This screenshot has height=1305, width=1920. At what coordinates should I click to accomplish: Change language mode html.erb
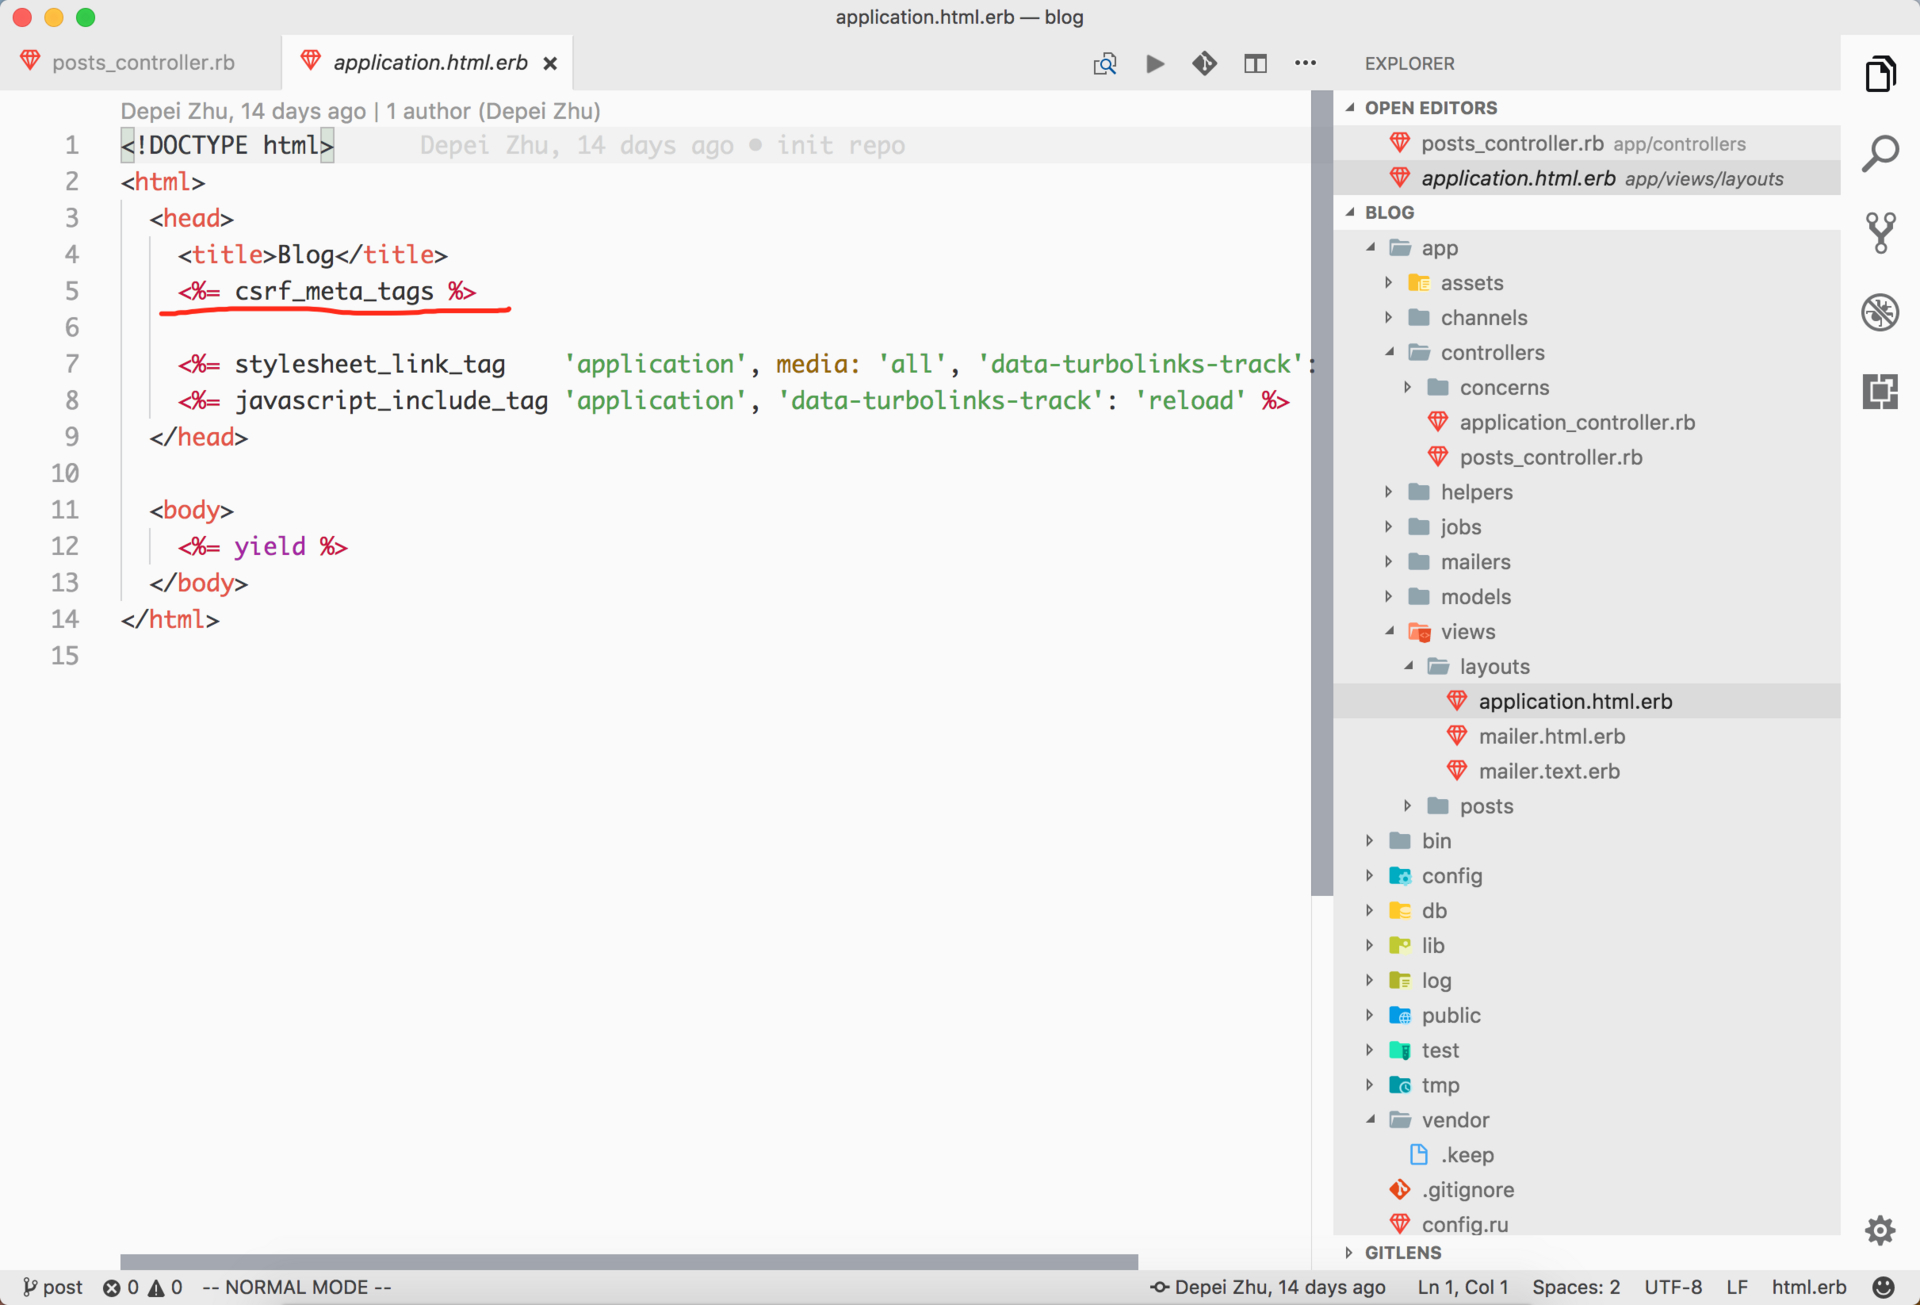coord(1809,1287)
